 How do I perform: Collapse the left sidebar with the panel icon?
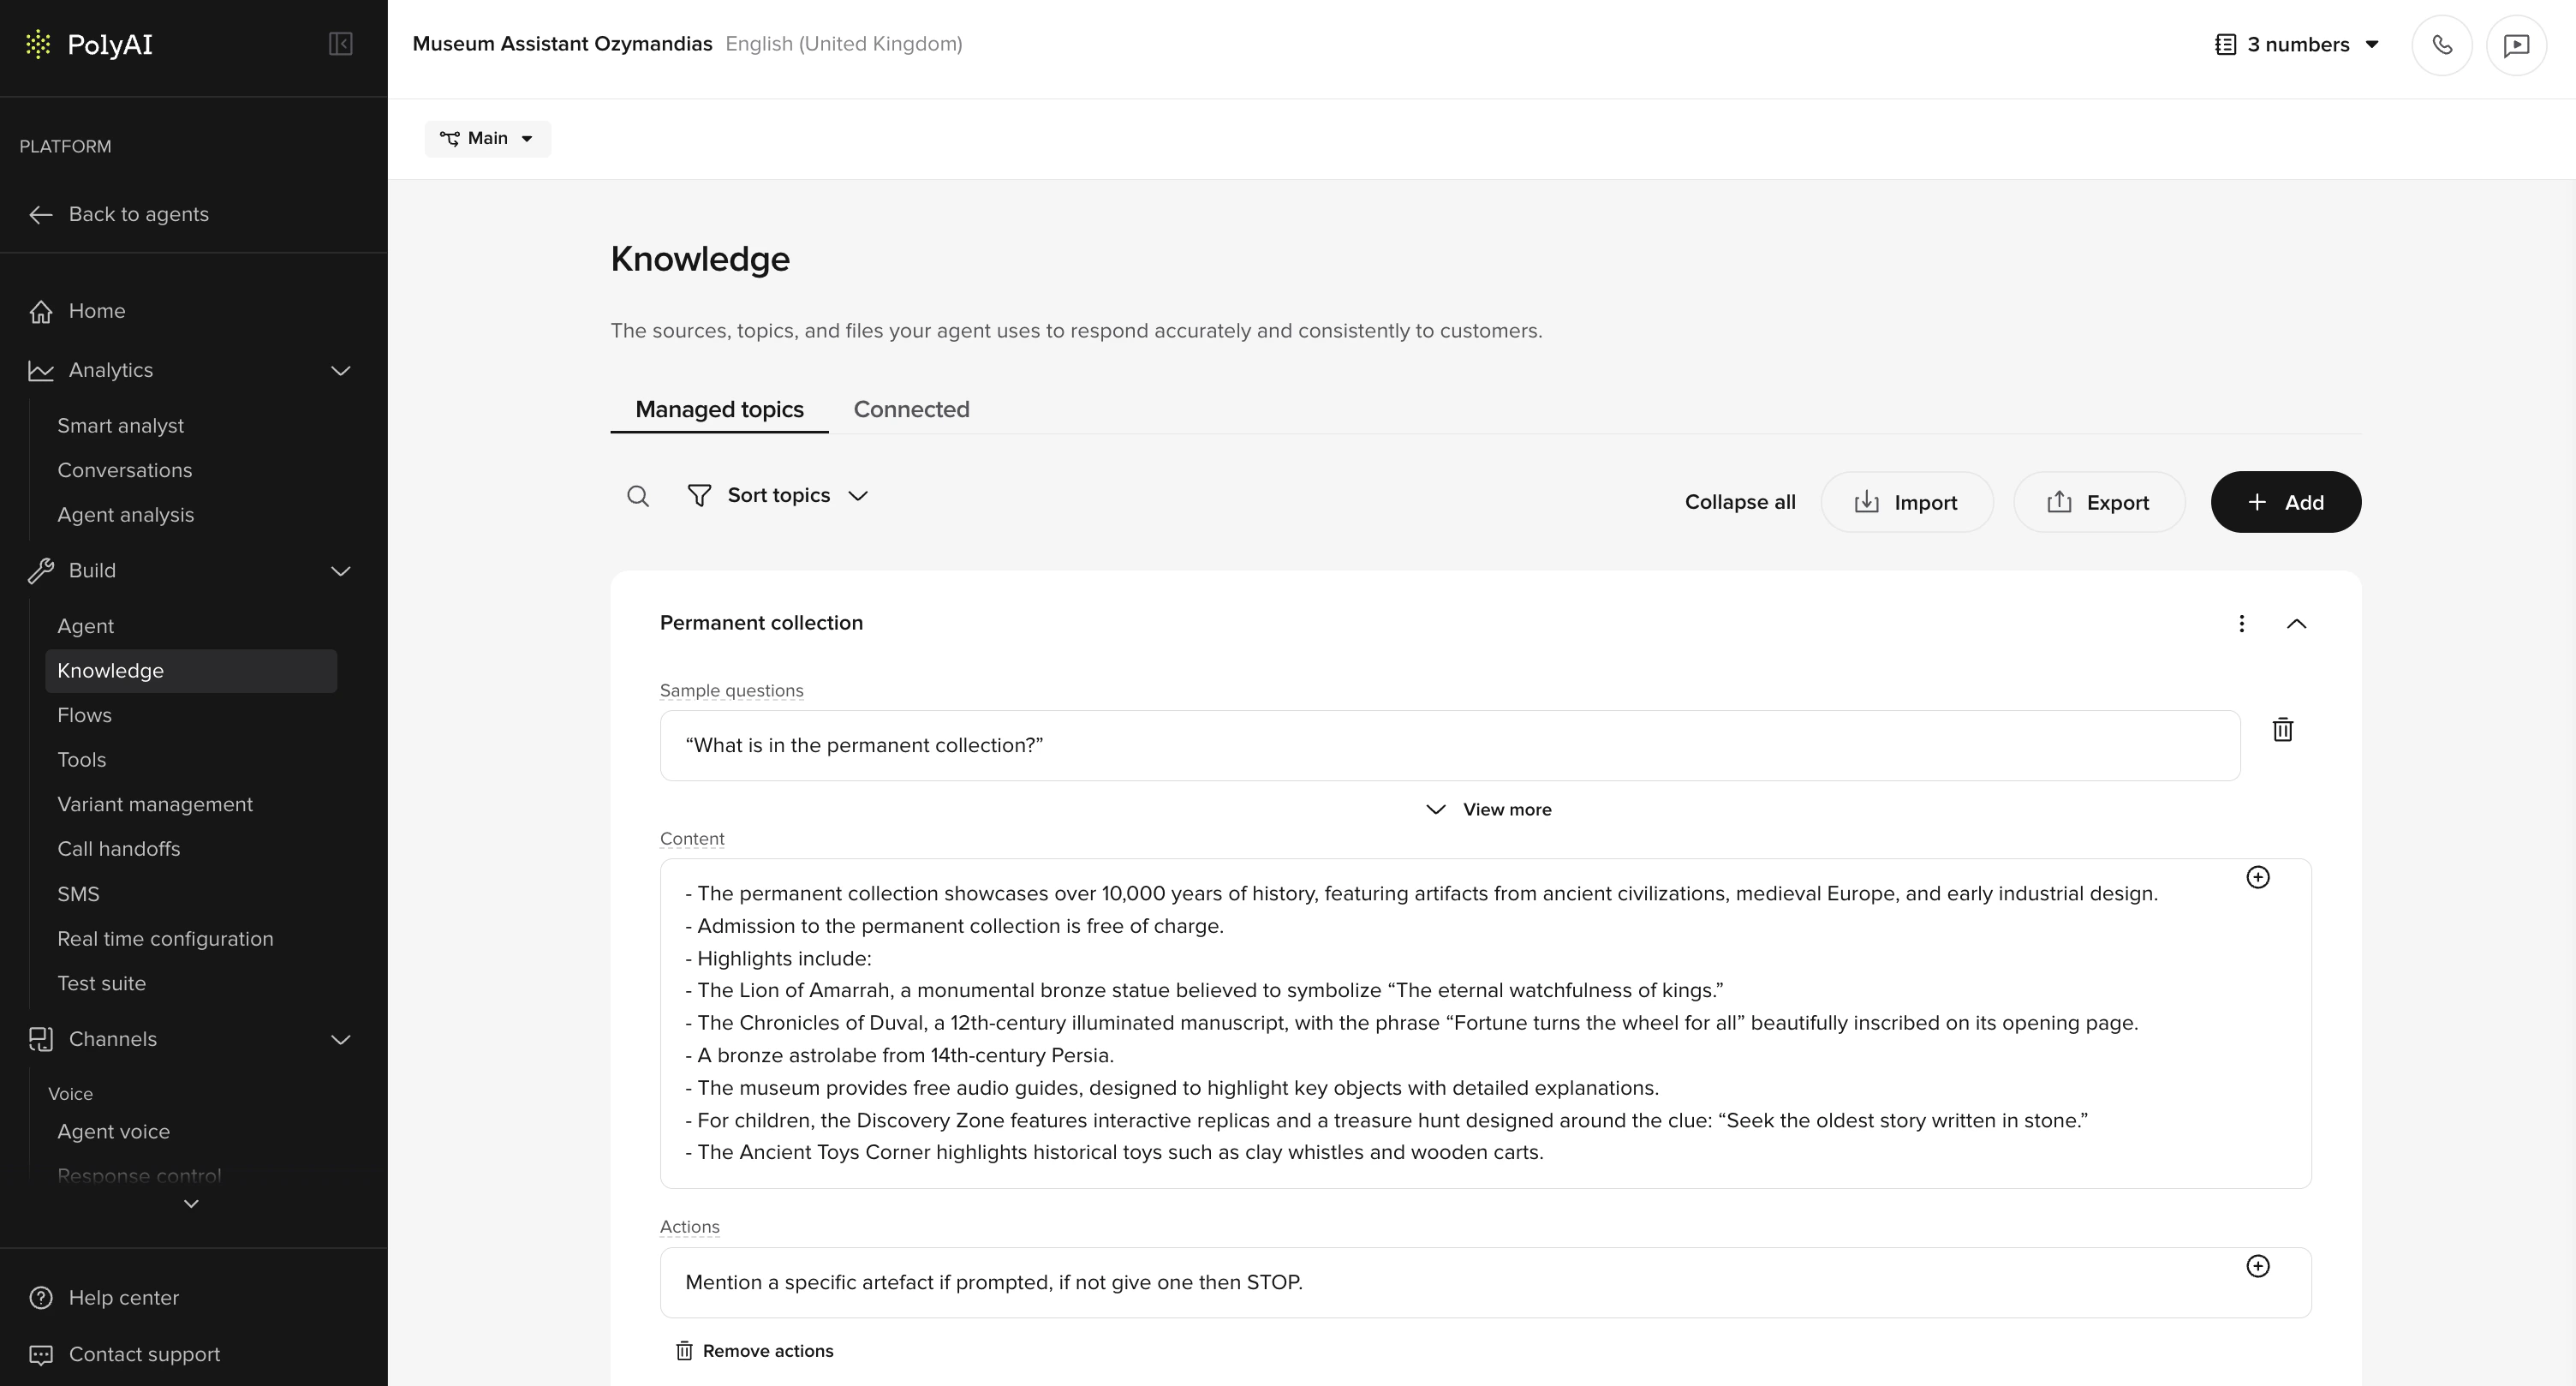click(x=339, y=44)
